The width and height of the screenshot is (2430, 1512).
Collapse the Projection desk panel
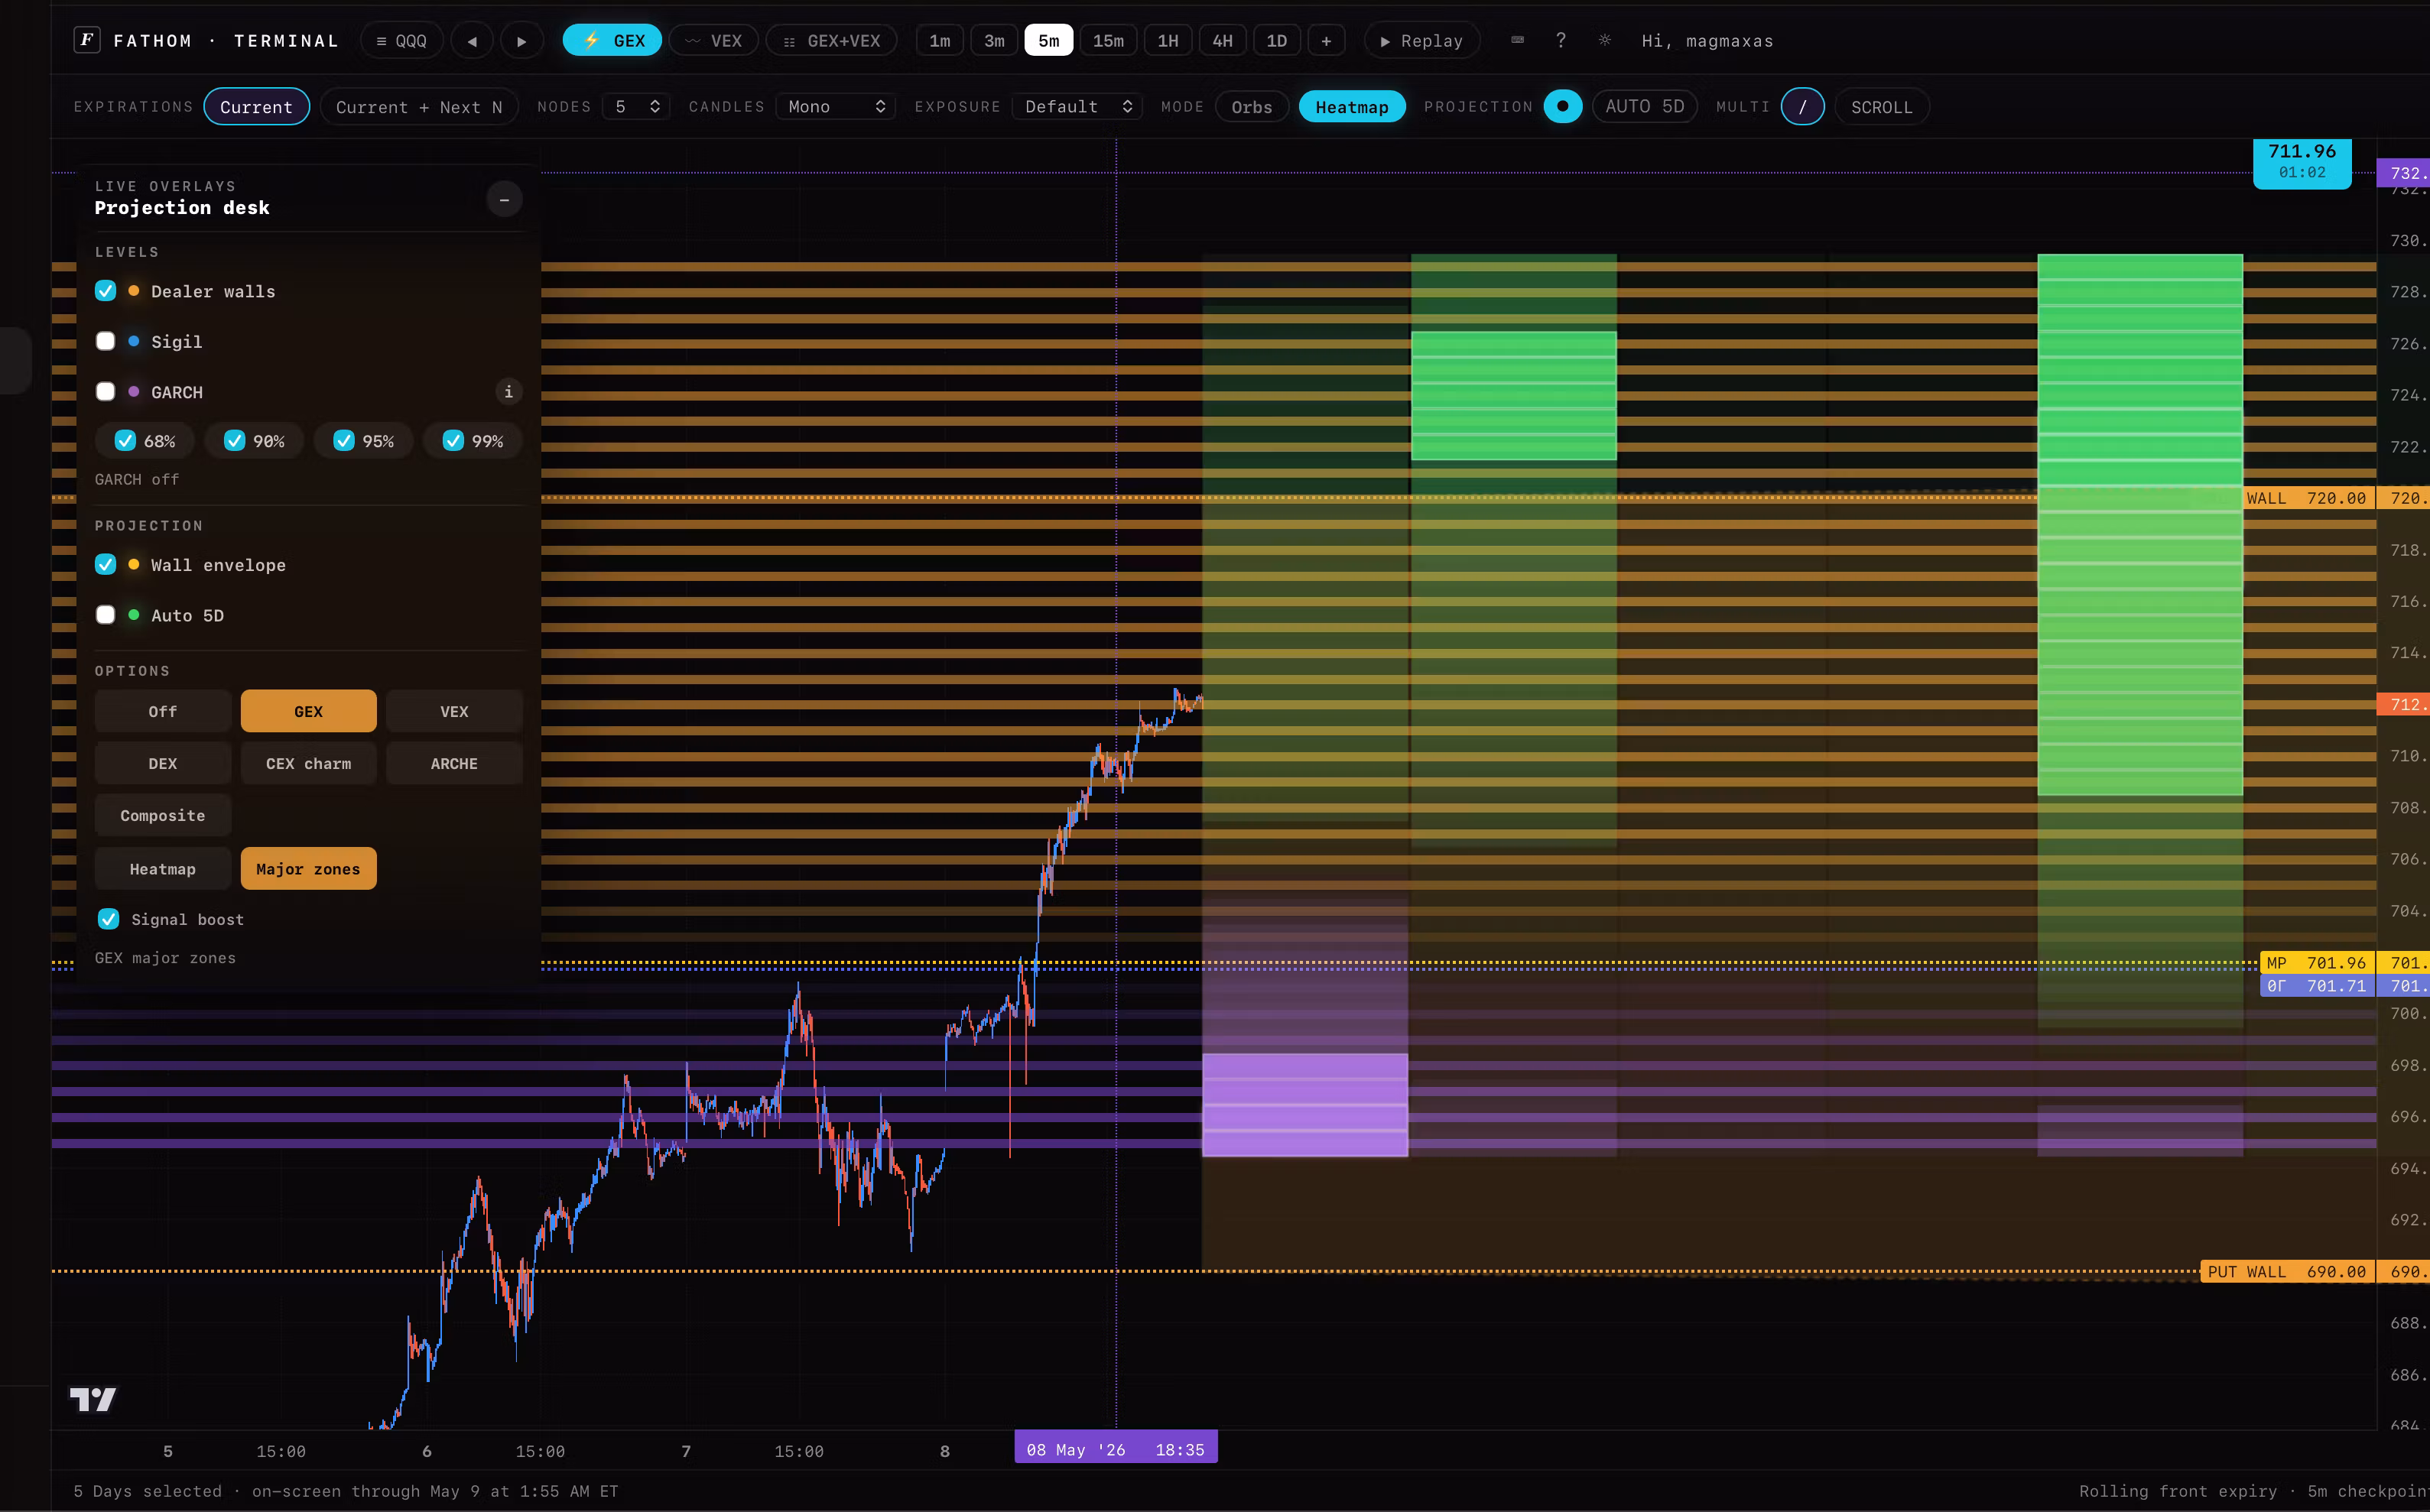point(504,200)
